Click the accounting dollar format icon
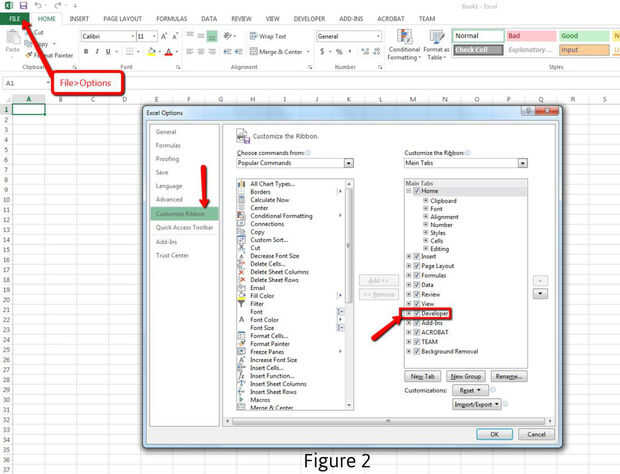The height and width of the screenshot is (474, 620). coord(322,52)
